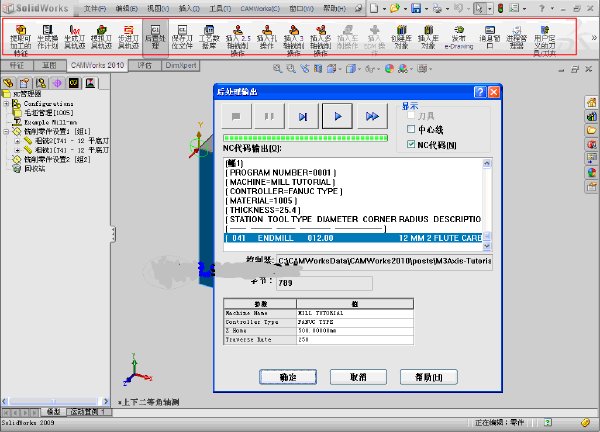Viewport: 600px width, 432px height.
Task: Open the CAMWorks menu
Action: tap(260, 8)
